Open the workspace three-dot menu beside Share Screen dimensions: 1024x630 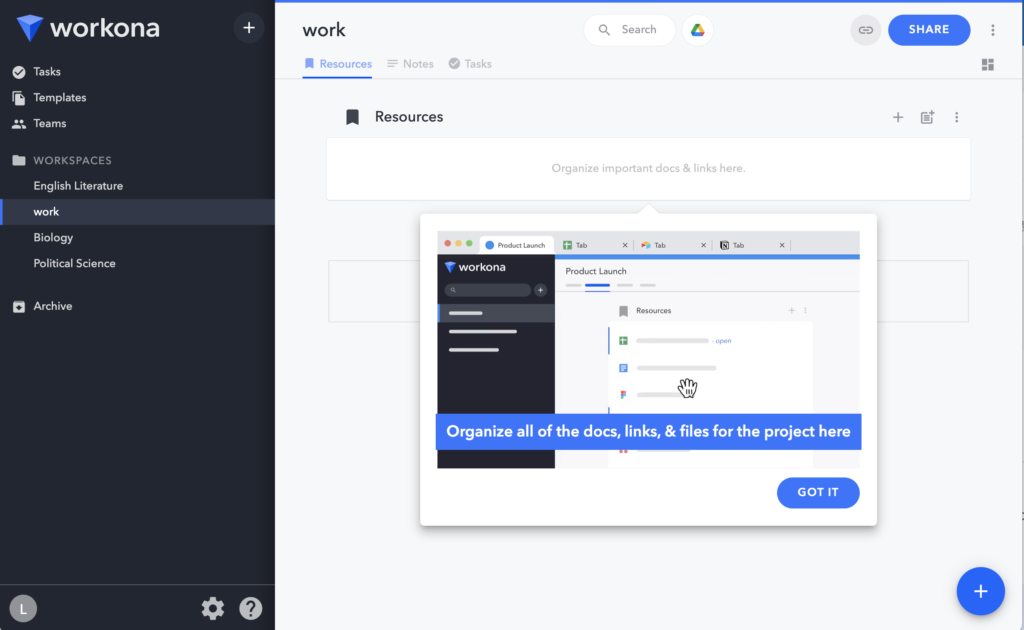pyautogui.click(x=993, y=30)
